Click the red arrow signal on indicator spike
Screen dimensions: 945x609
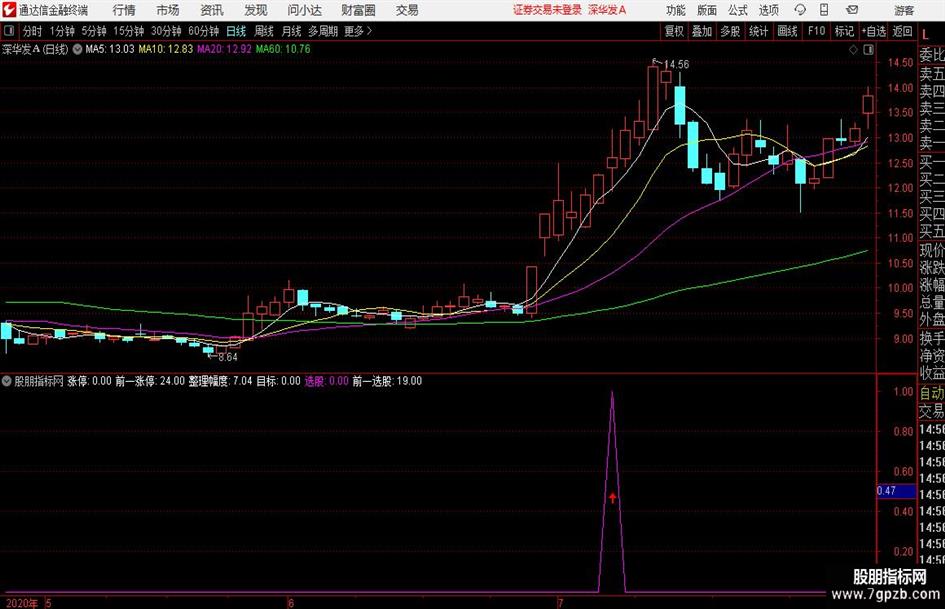pos(612,497)
